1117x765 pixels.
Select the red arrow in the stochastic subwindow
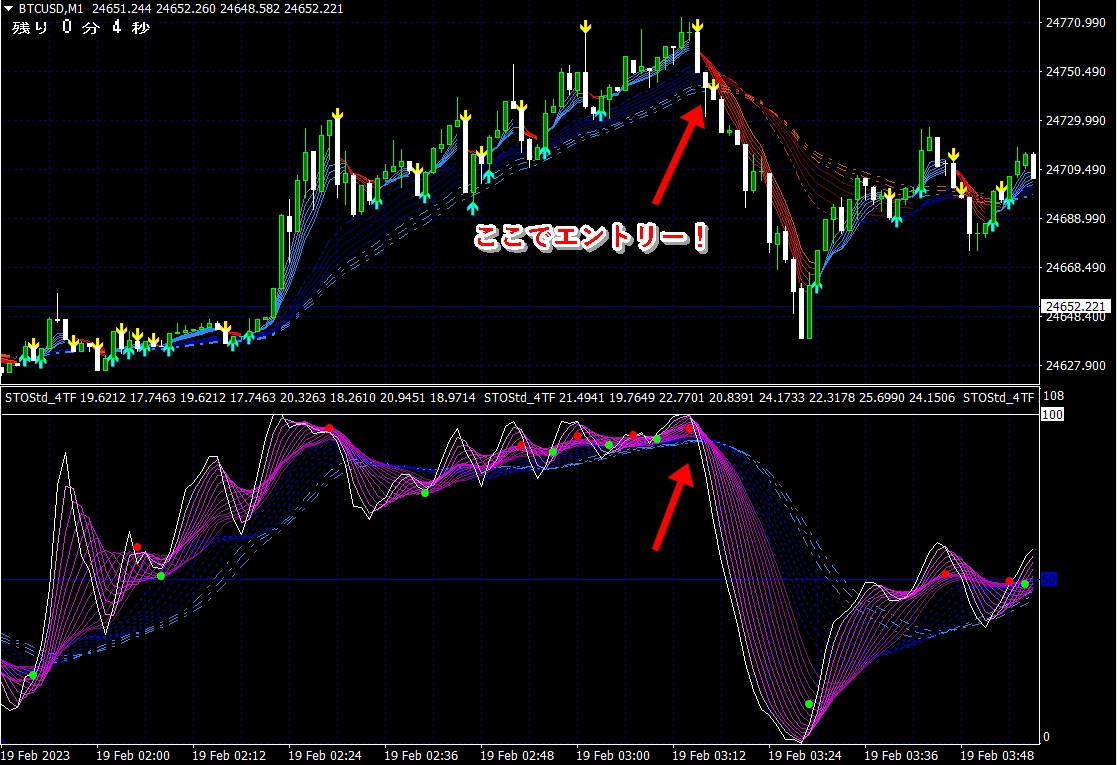[x=672, y=506]
